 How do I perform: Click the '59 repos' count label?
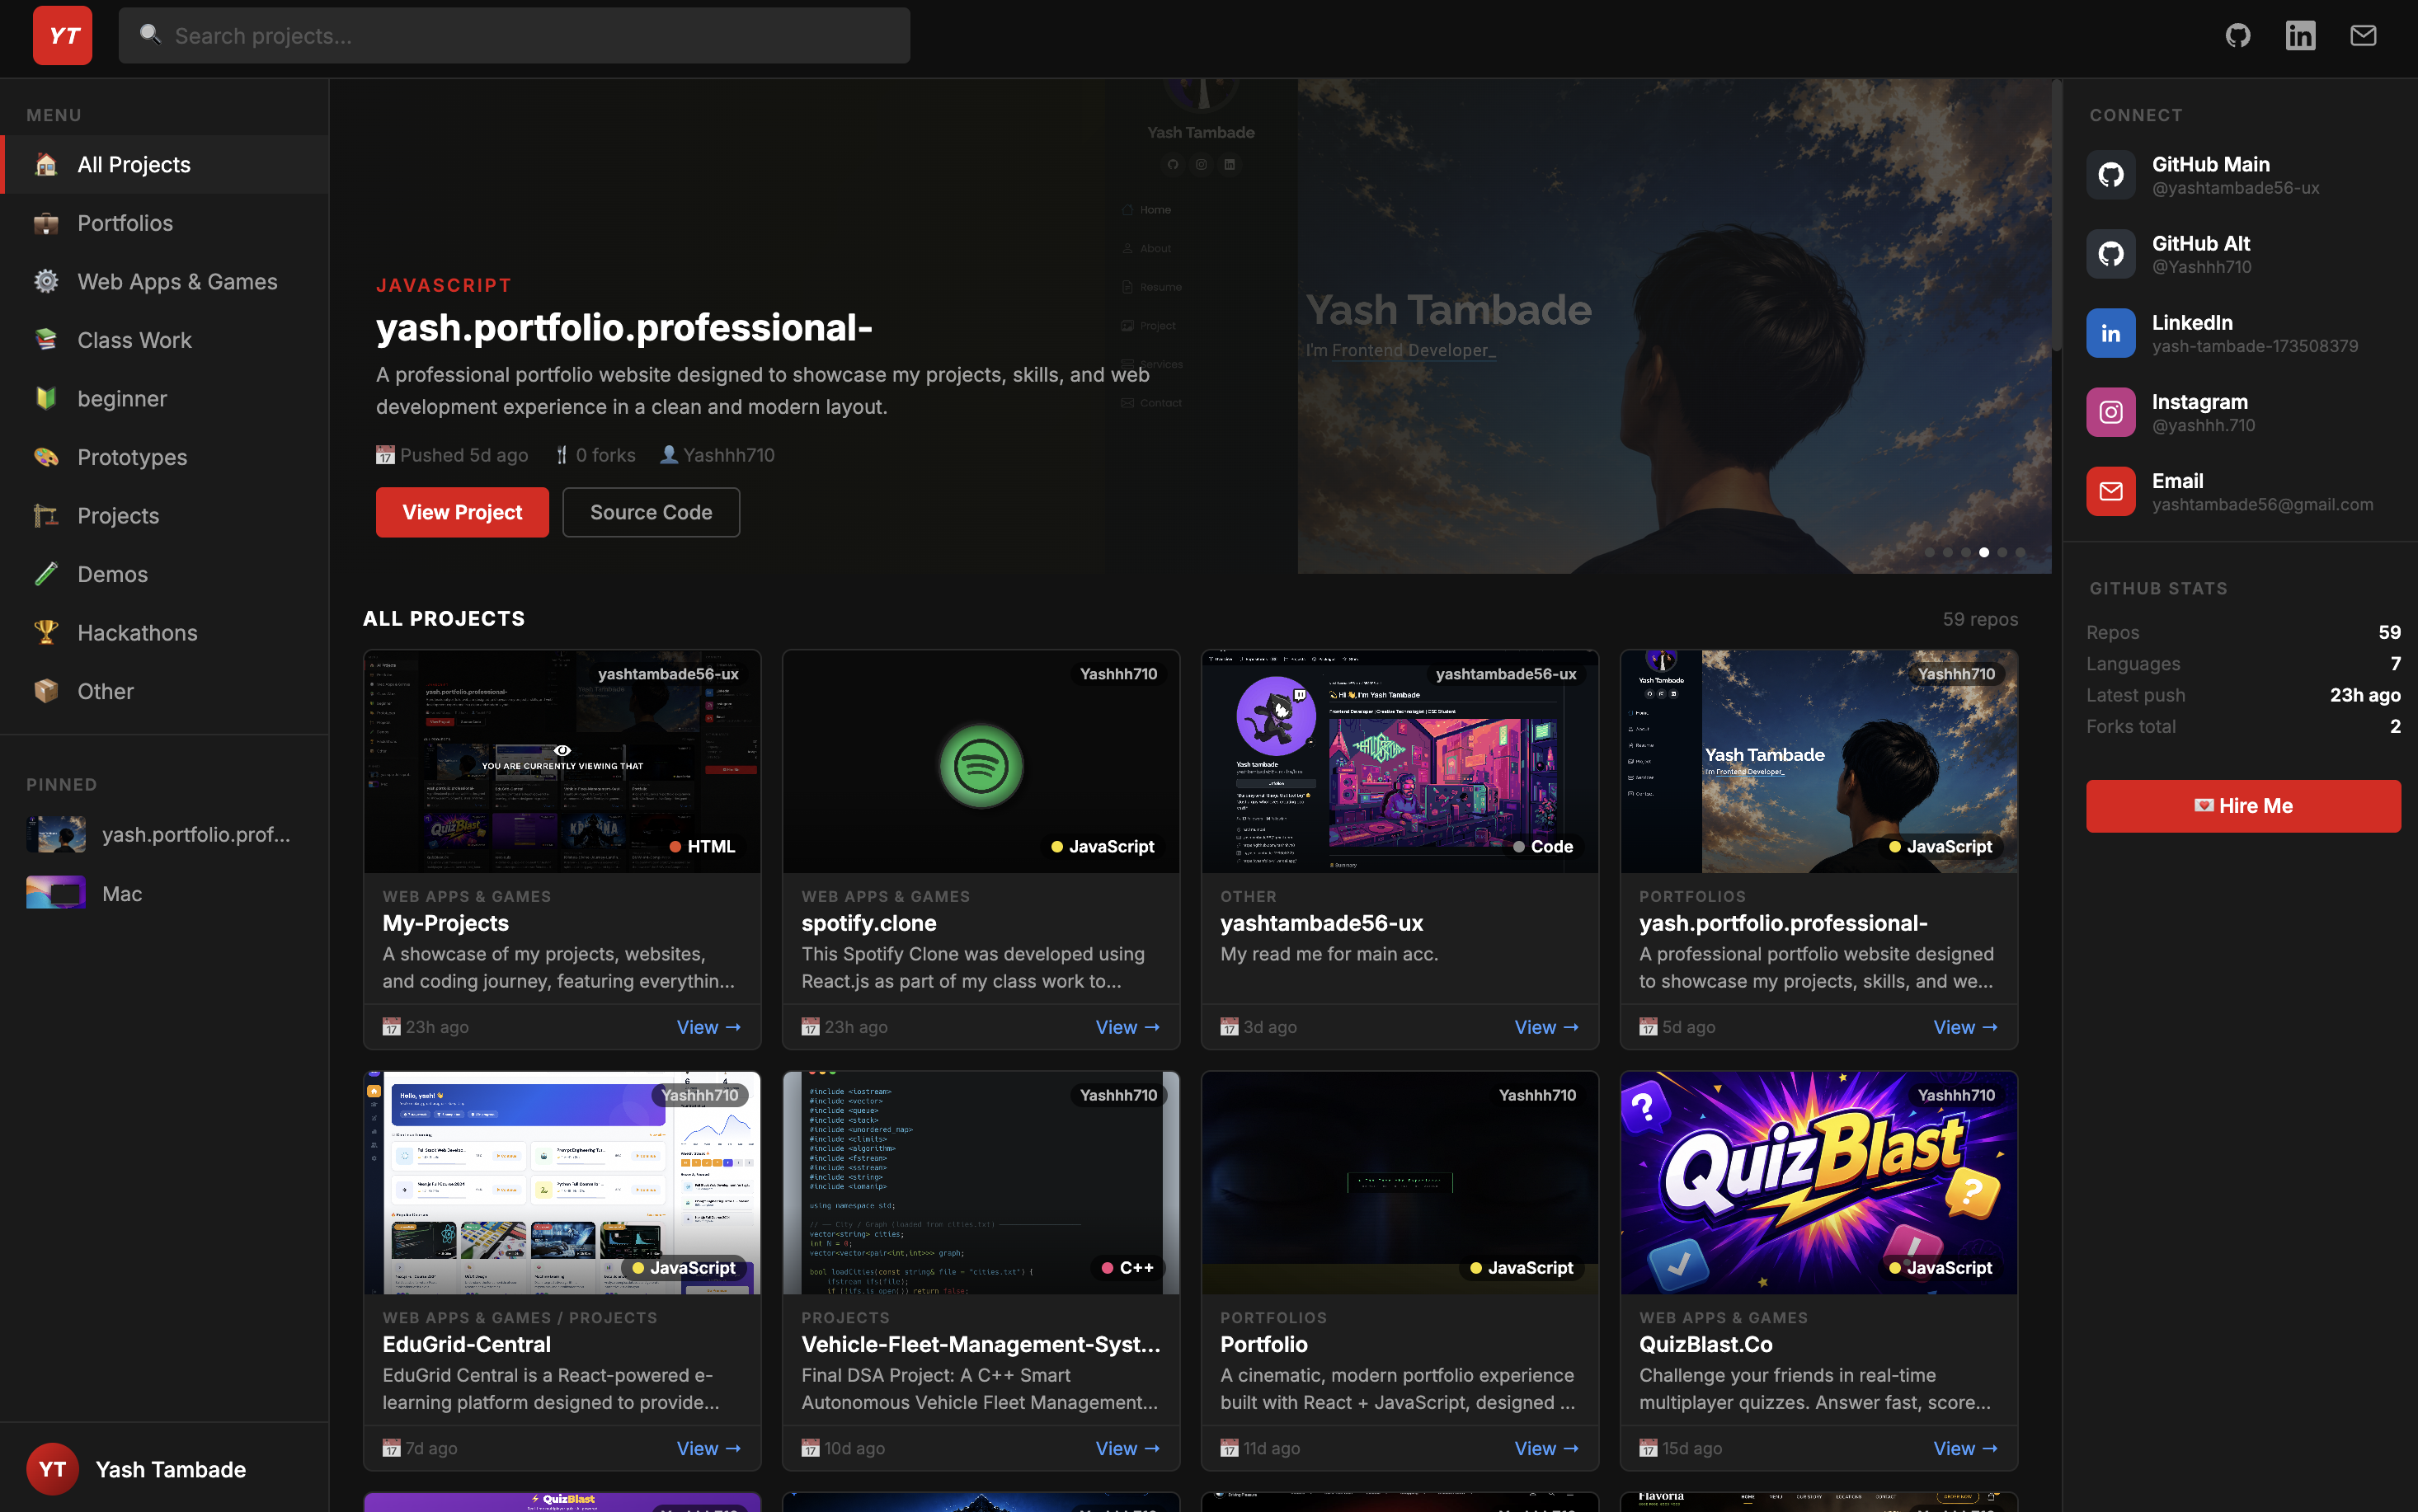(x=1980, y=619)
